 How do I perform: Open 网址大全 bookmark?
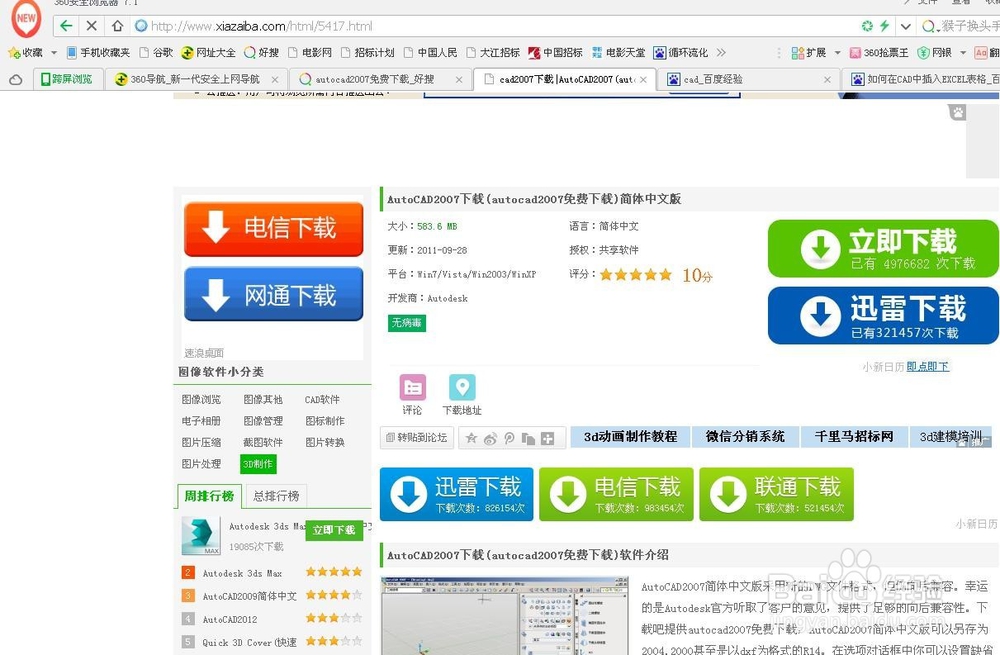pos(209,52)
